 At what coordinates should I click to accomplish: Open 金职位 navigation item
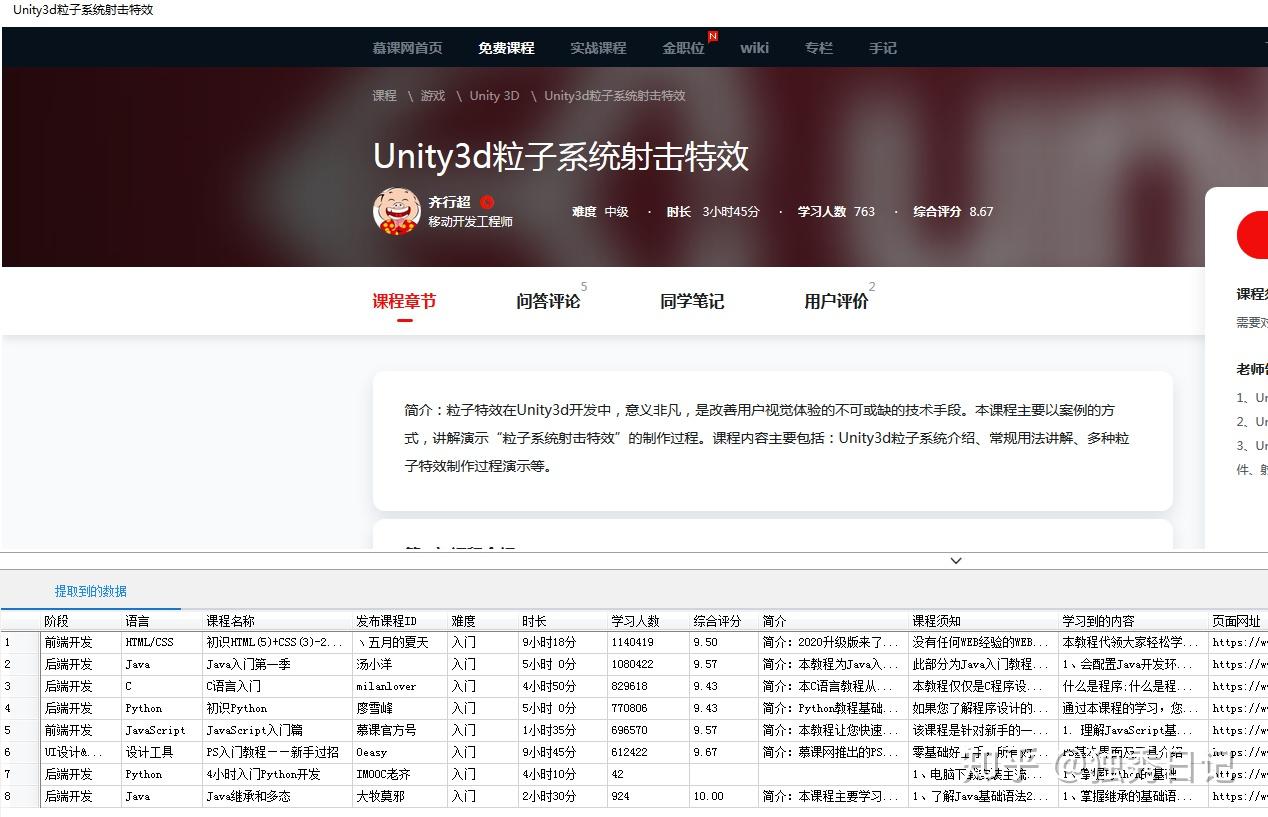(x=683, y=48)
